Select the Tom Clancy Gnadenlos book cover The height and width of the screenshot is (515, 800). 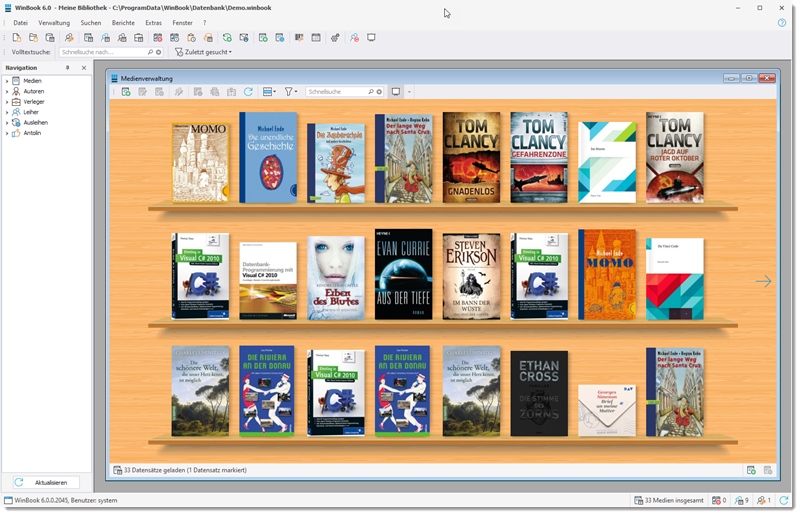(x=471, y=157)
